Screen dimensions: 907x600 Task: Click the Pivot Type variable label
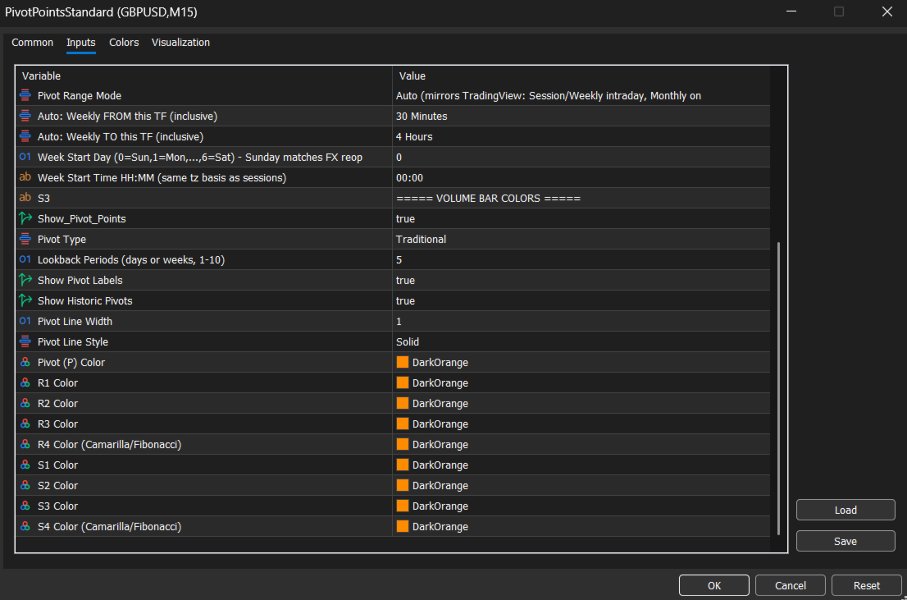61,239
